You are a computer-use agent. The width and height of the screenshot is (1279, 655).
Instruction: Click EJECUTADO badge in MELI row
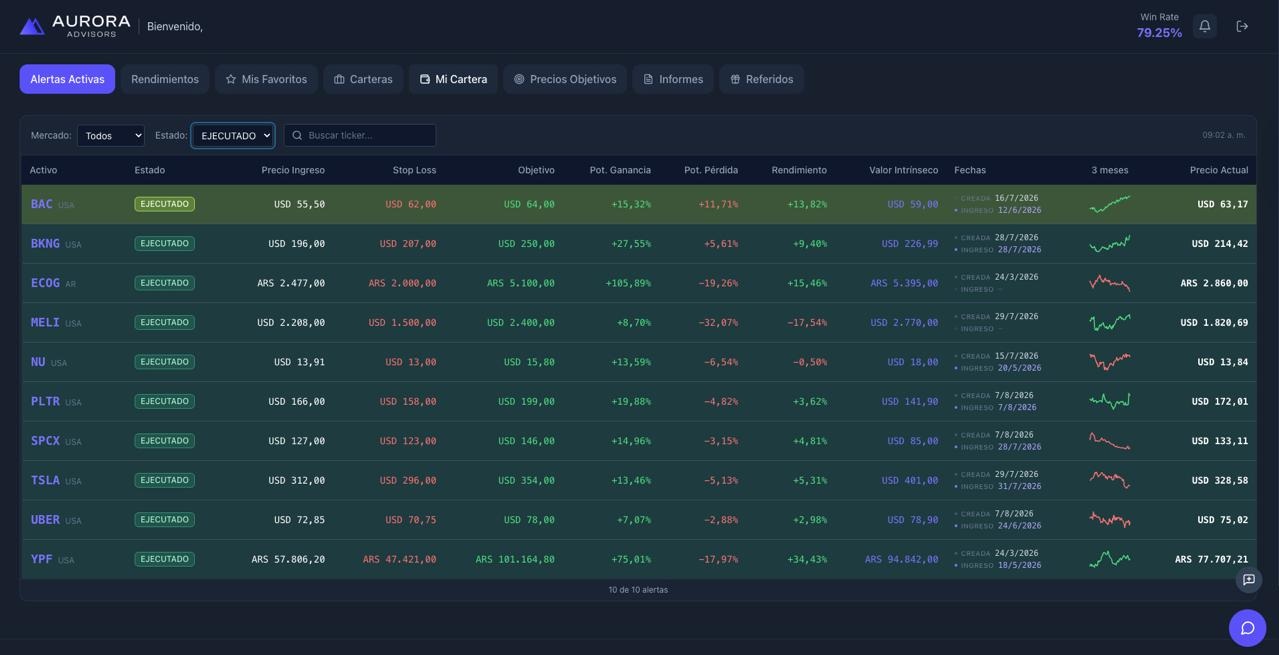(x=165, y=322)
